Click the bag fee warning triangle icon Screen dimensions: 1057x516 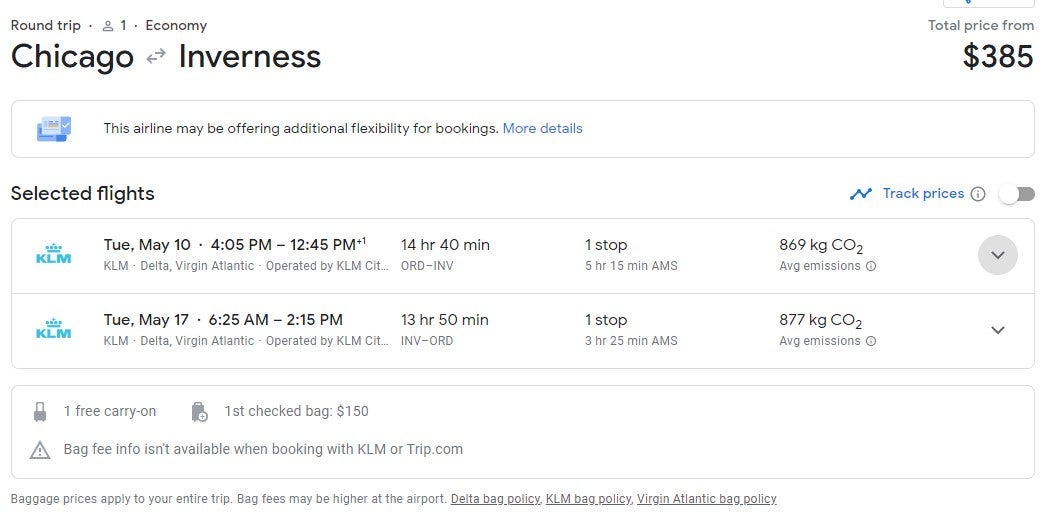point(40,450)
